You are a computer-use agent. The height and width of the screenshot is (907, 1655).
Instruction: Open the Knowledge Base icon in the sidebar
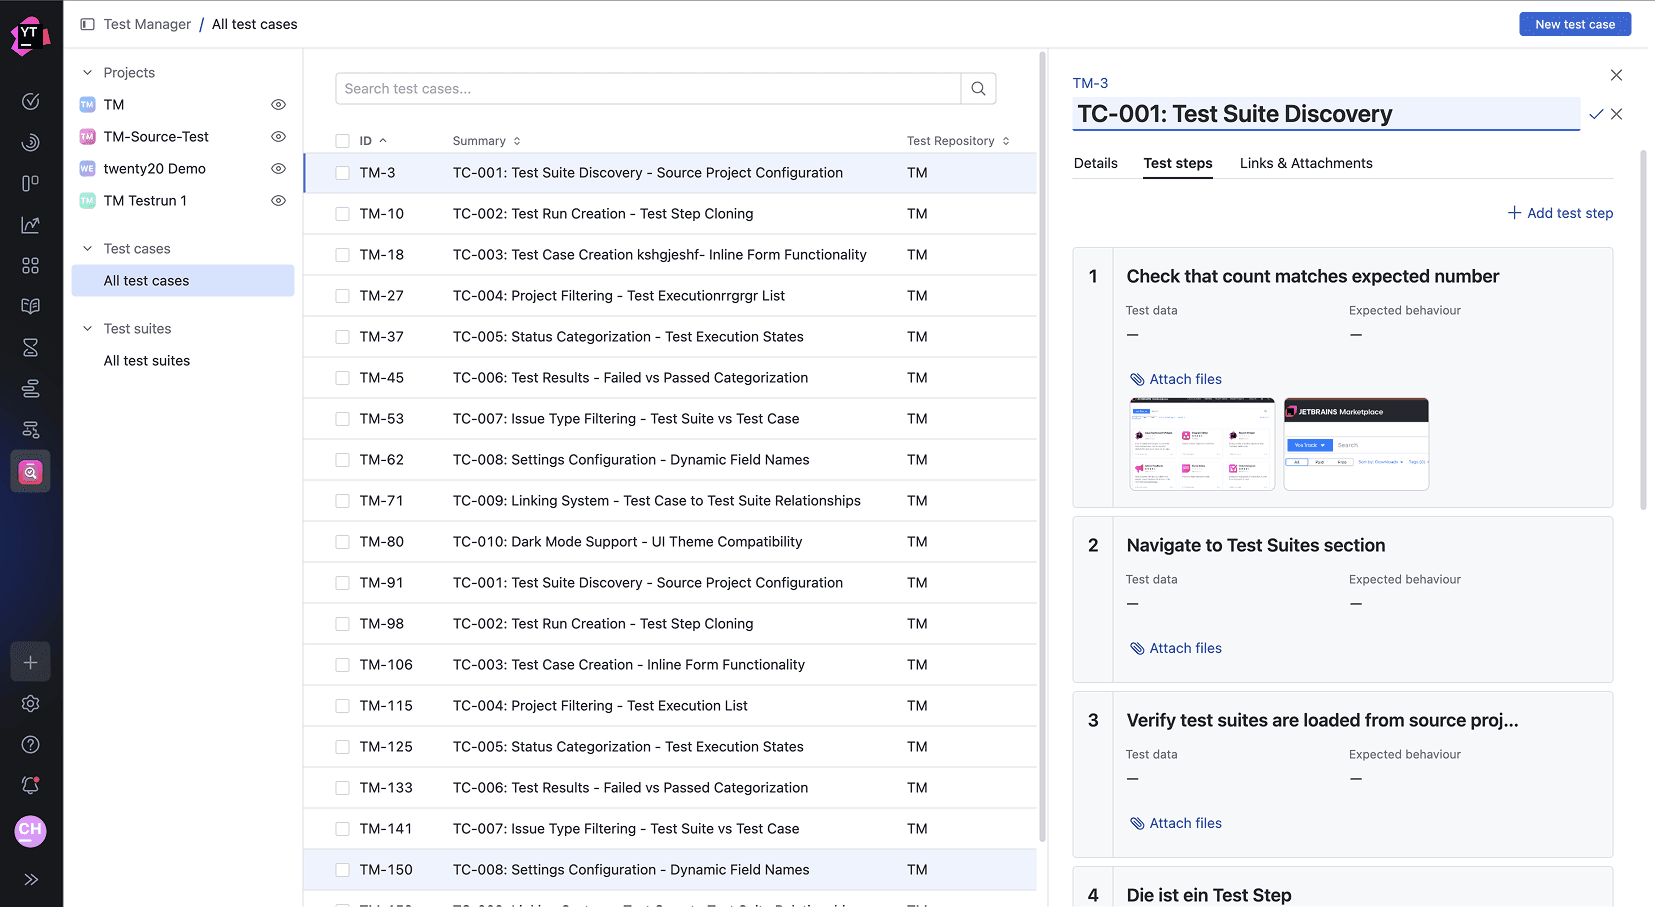(x=30, y=306)
